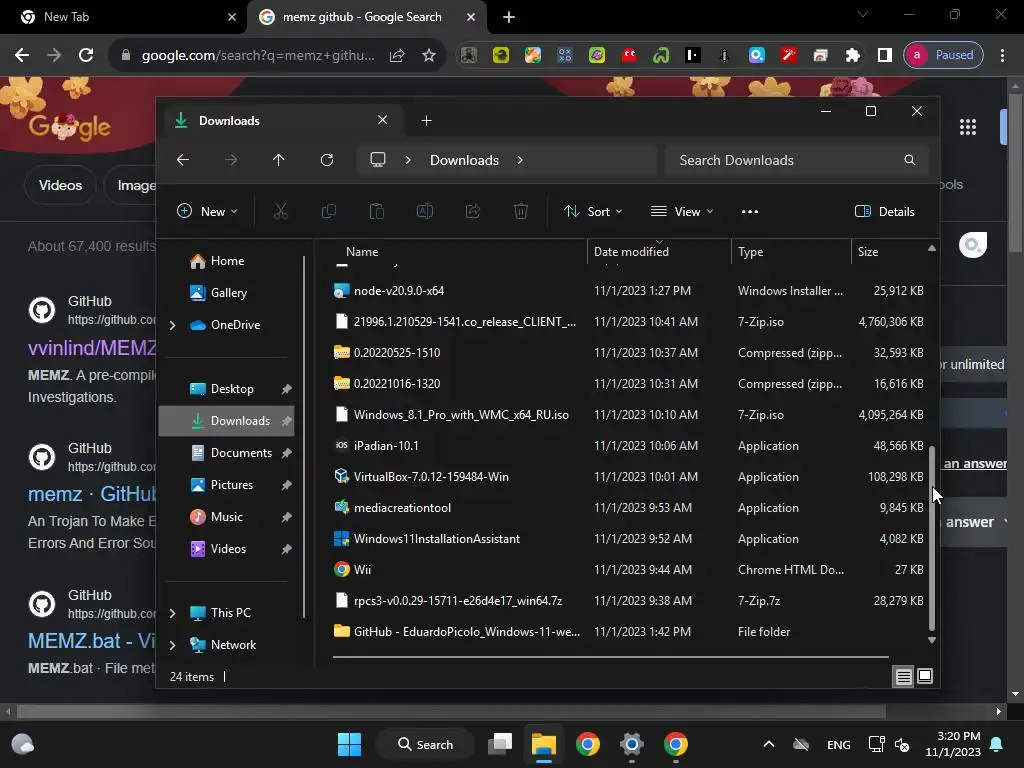Image resolution: width=1024 pixels, height=768 pixels.
Task: Switch to large thumbnails view icon at bottom-right
Action: coord(925,676)
